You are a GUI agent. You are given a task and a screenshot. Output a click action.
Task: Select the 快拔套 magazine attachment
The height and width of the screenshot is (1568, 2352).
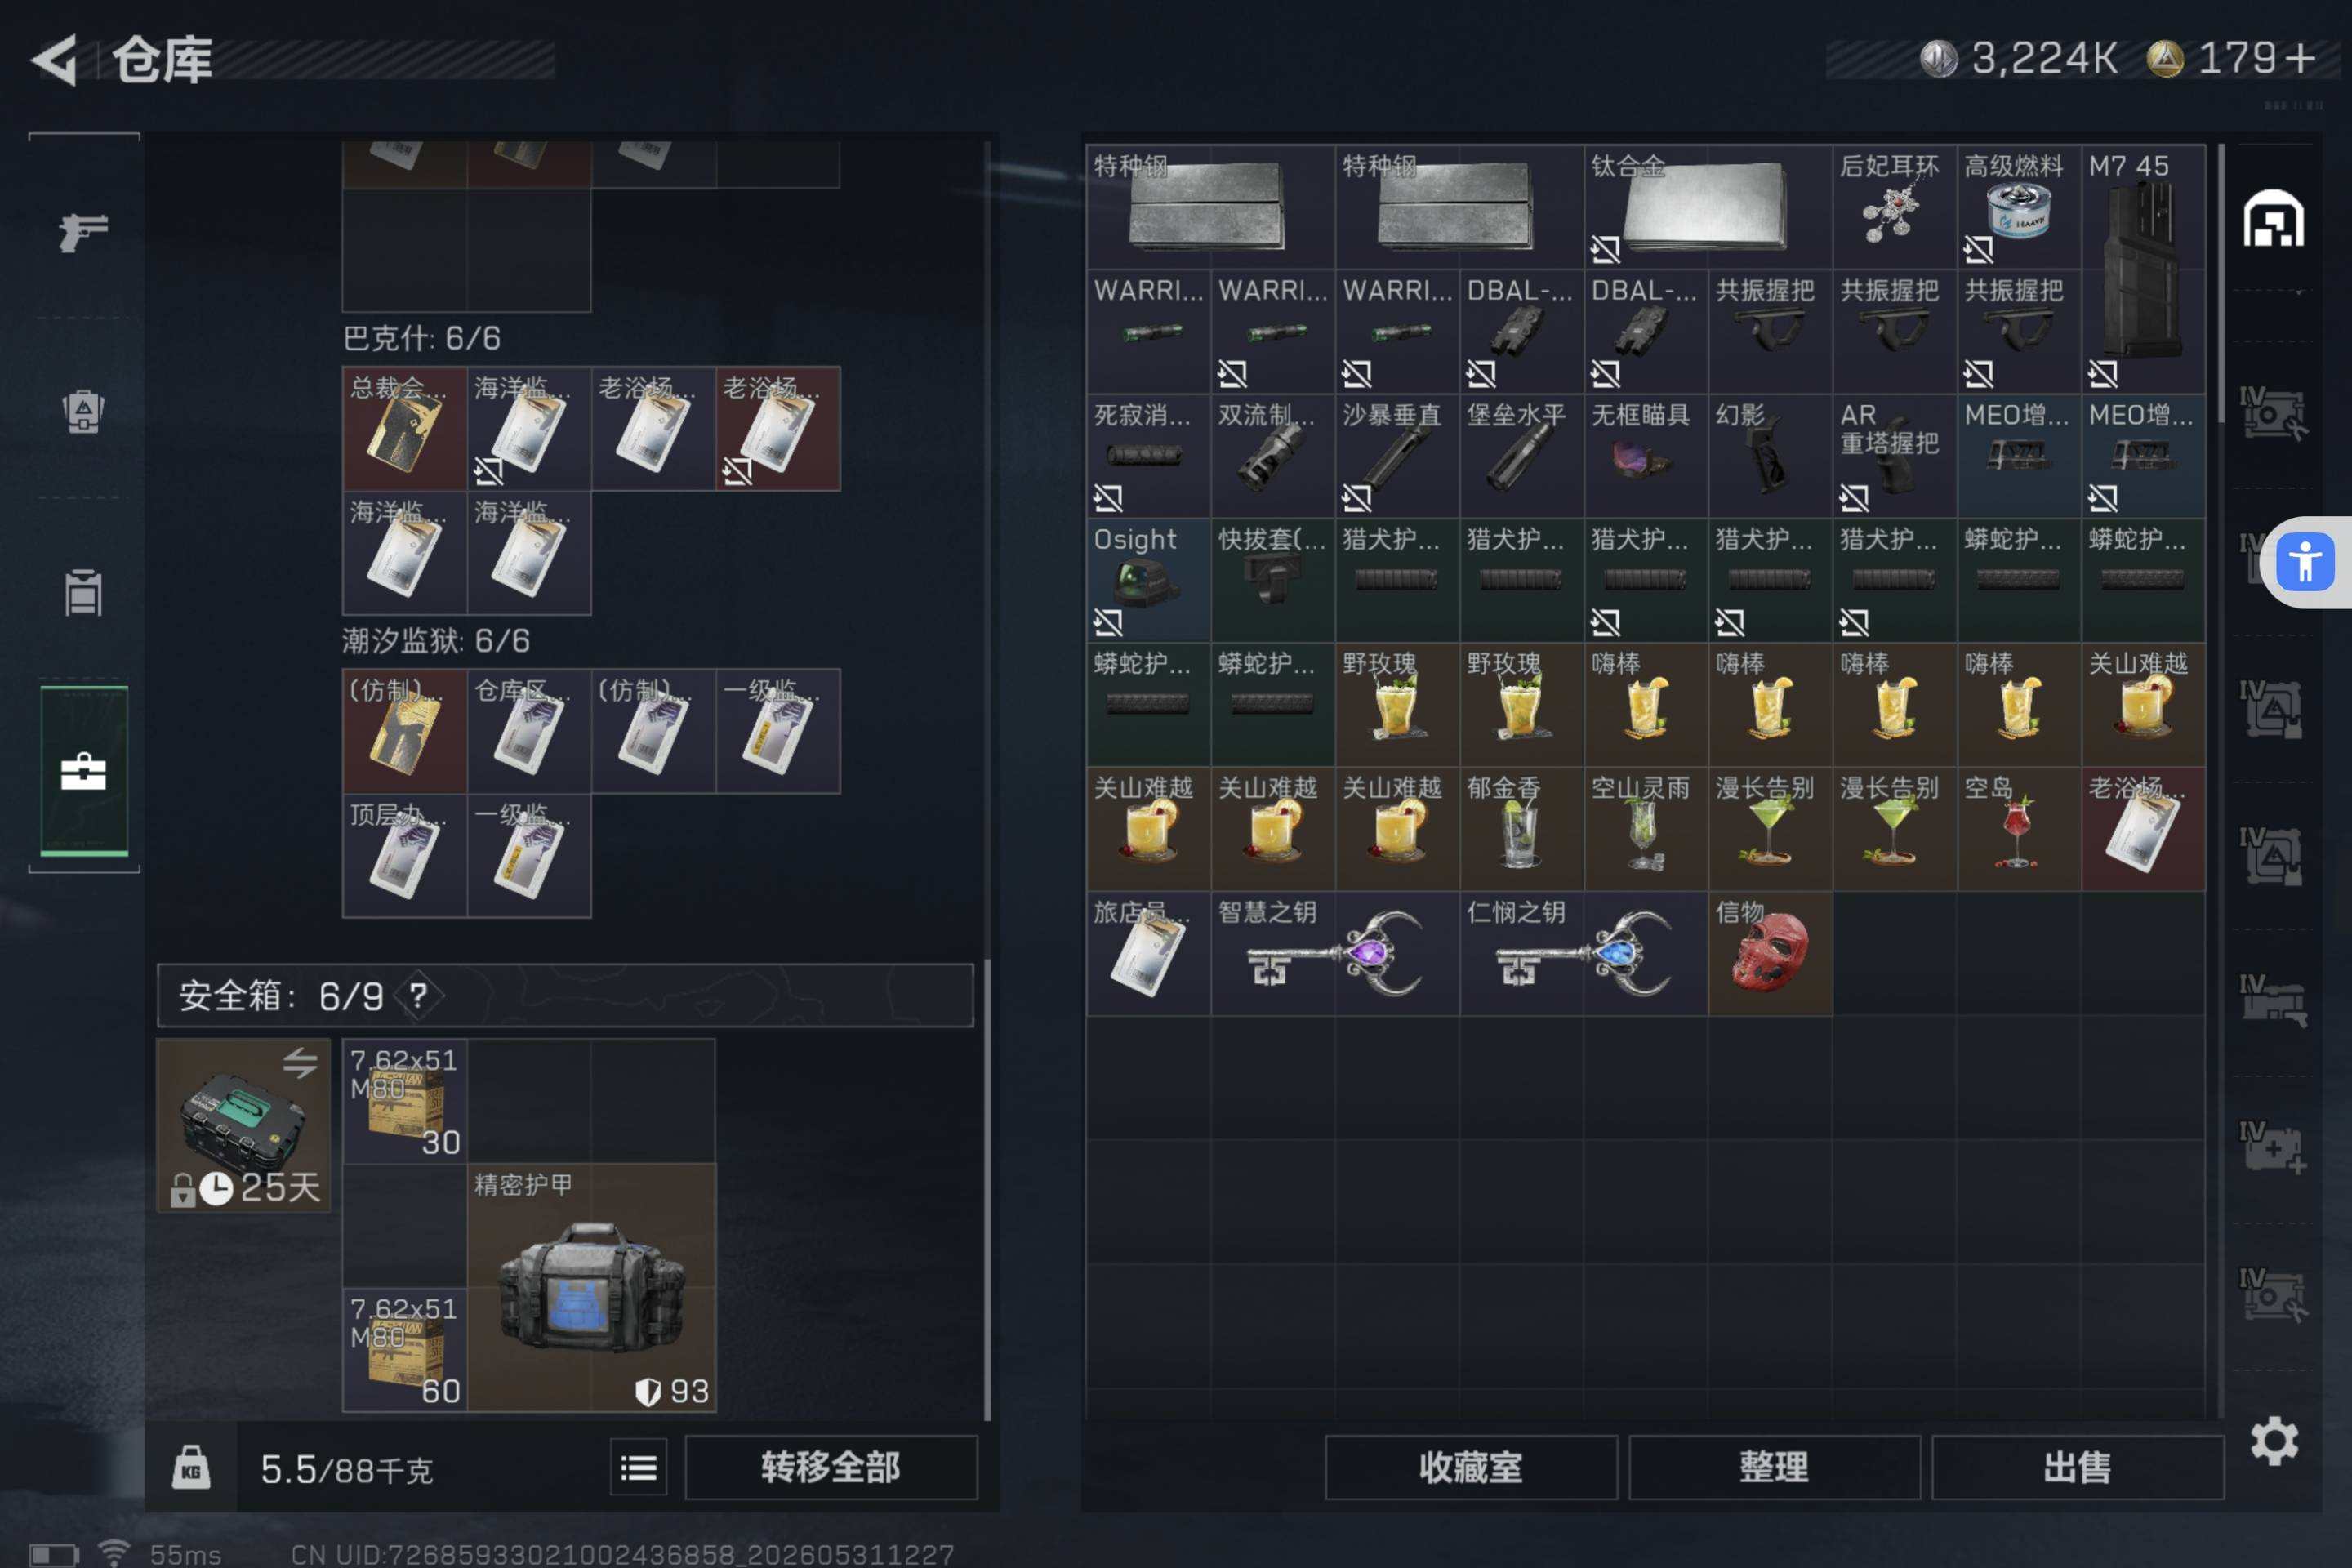pyautogui.click(x=1273, y=580)
